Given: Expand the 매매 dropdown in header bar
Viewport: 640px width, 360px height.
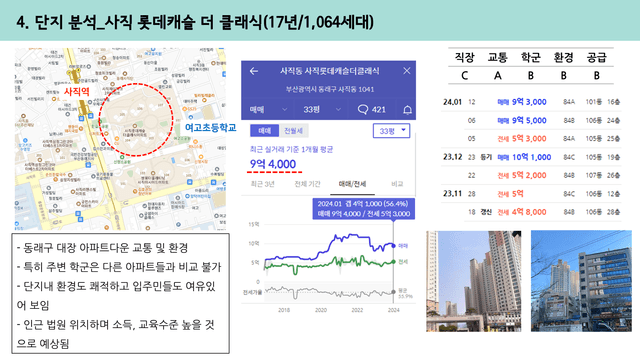Looking at the screenshot, I should pyautogui.click(x=268, y=109).
